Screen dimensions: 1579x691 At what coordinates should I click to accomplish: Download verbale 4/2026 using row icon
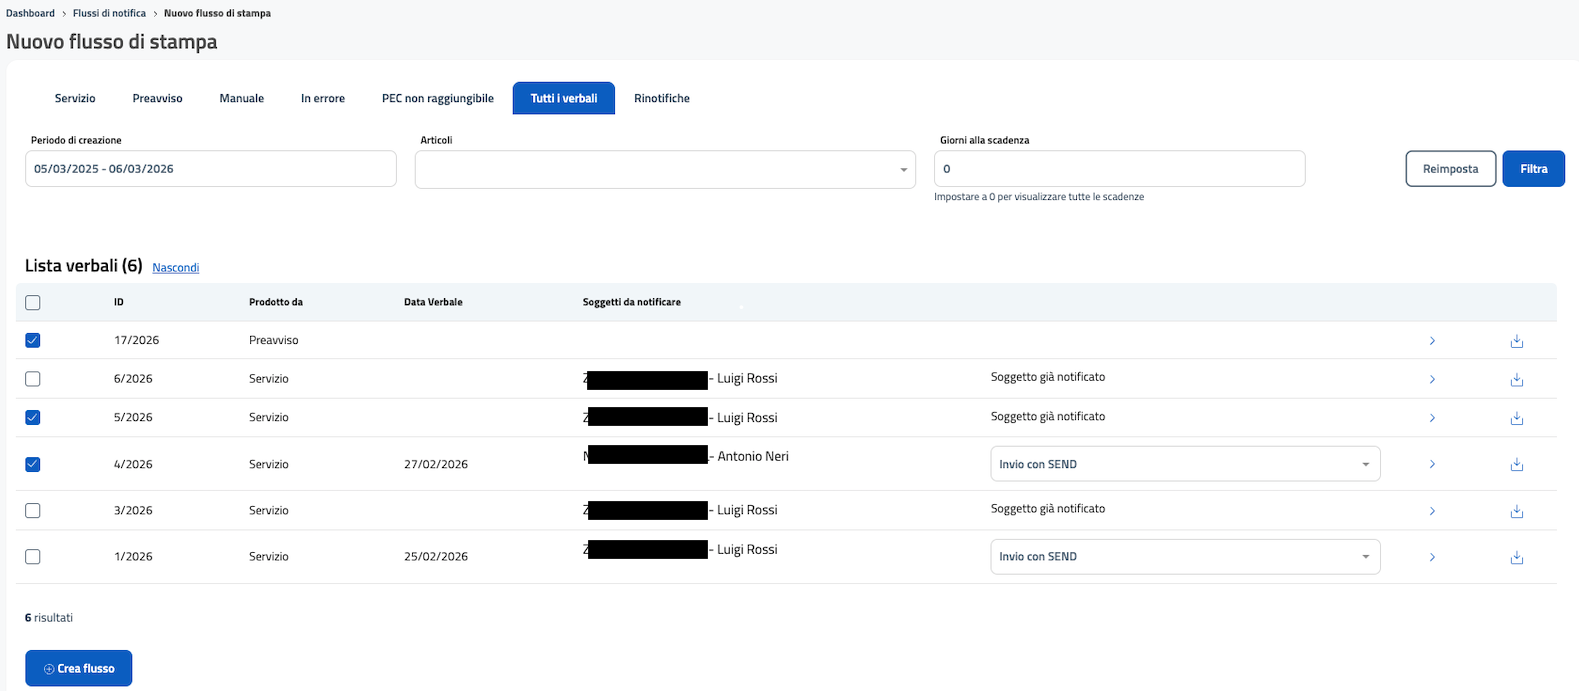click(1516, 464)
